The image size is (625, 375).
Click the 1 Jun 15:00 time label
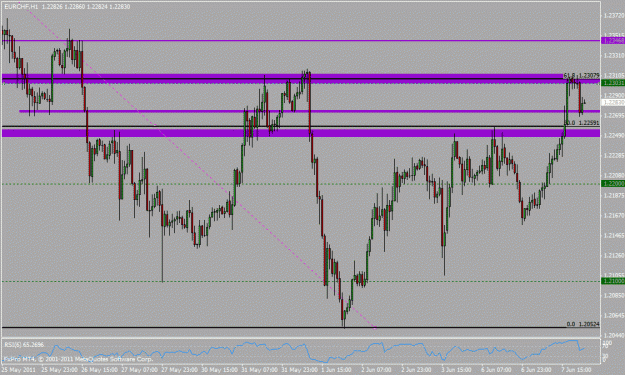coord(336,369)
